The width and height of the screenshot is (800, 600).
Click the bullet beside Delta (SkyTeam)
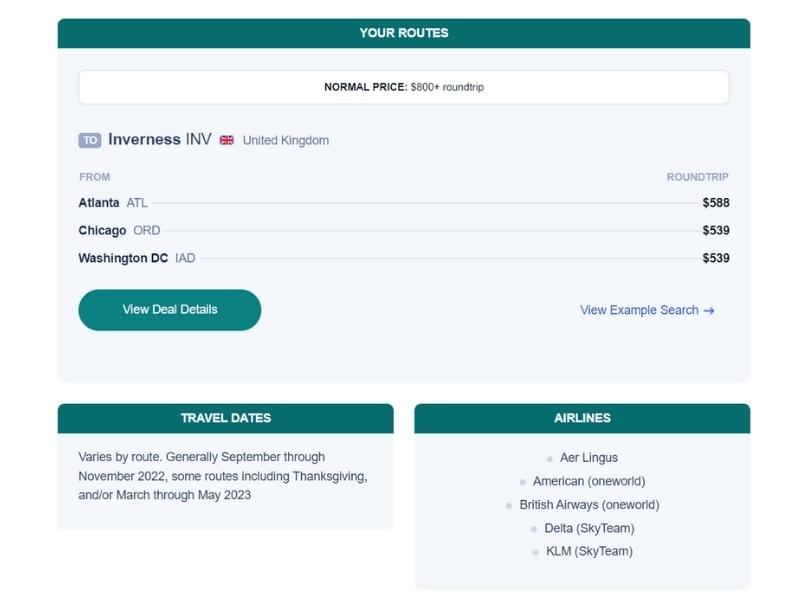pos(534,529)
